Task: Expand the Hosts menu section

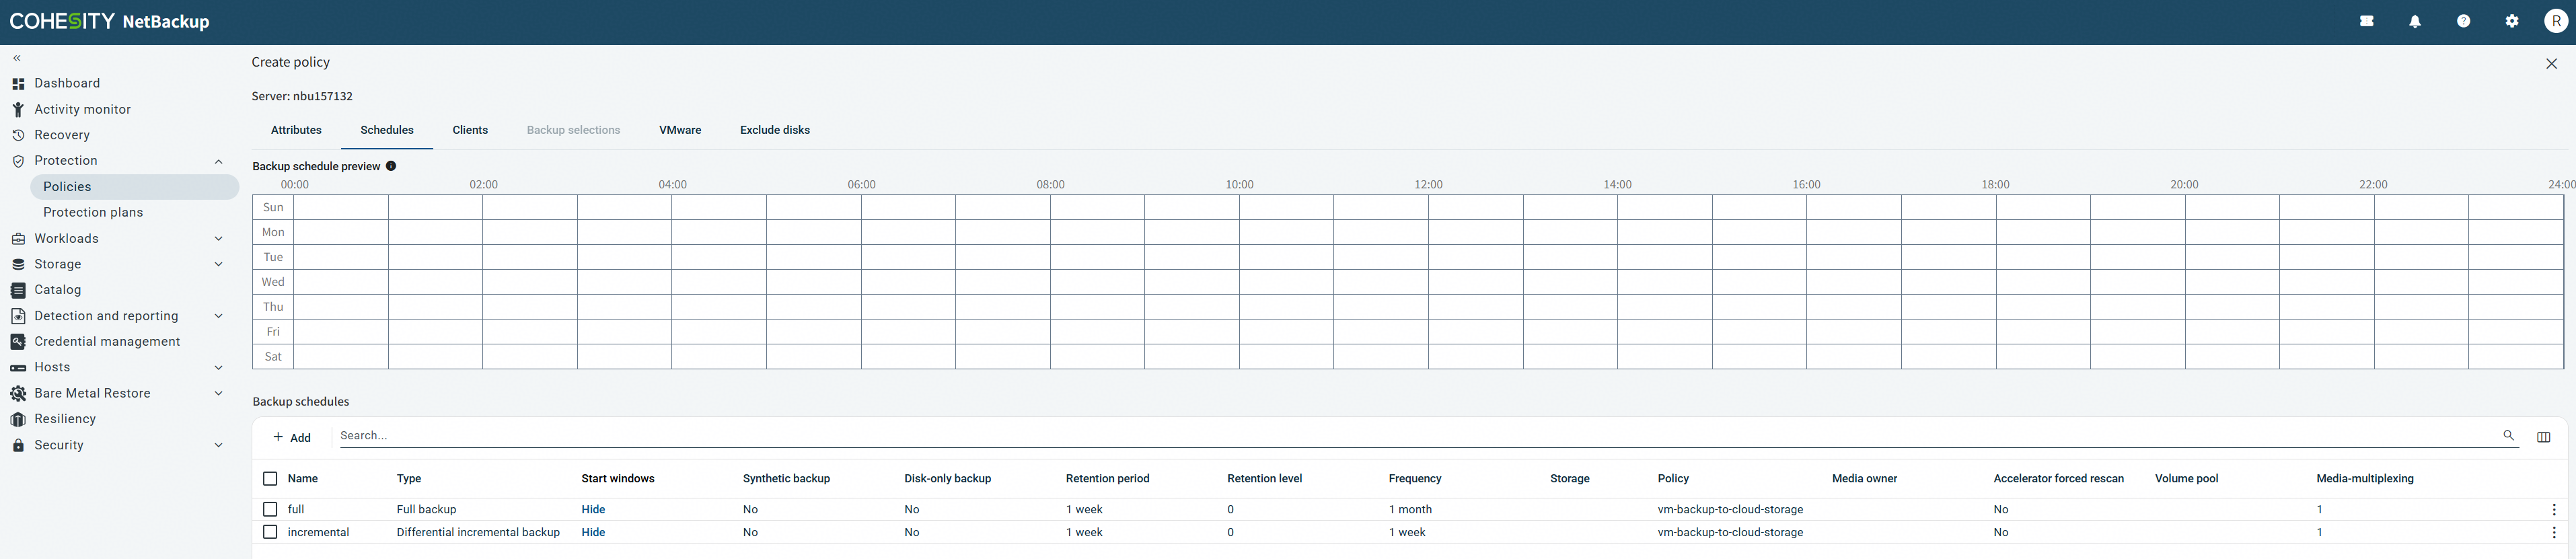Action: tap(218, 368)
